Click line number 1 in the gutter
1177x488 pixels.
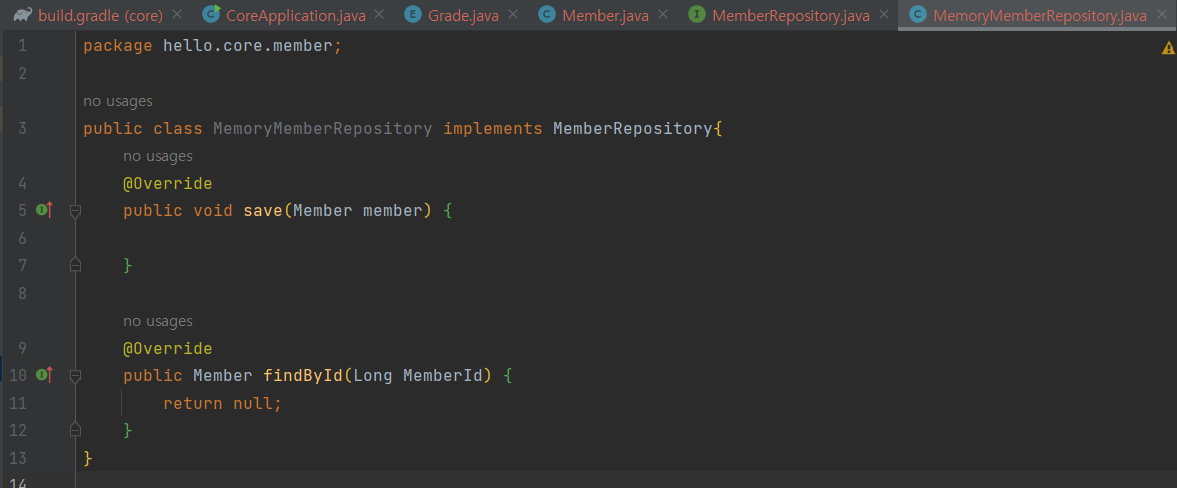click(21, 46)
